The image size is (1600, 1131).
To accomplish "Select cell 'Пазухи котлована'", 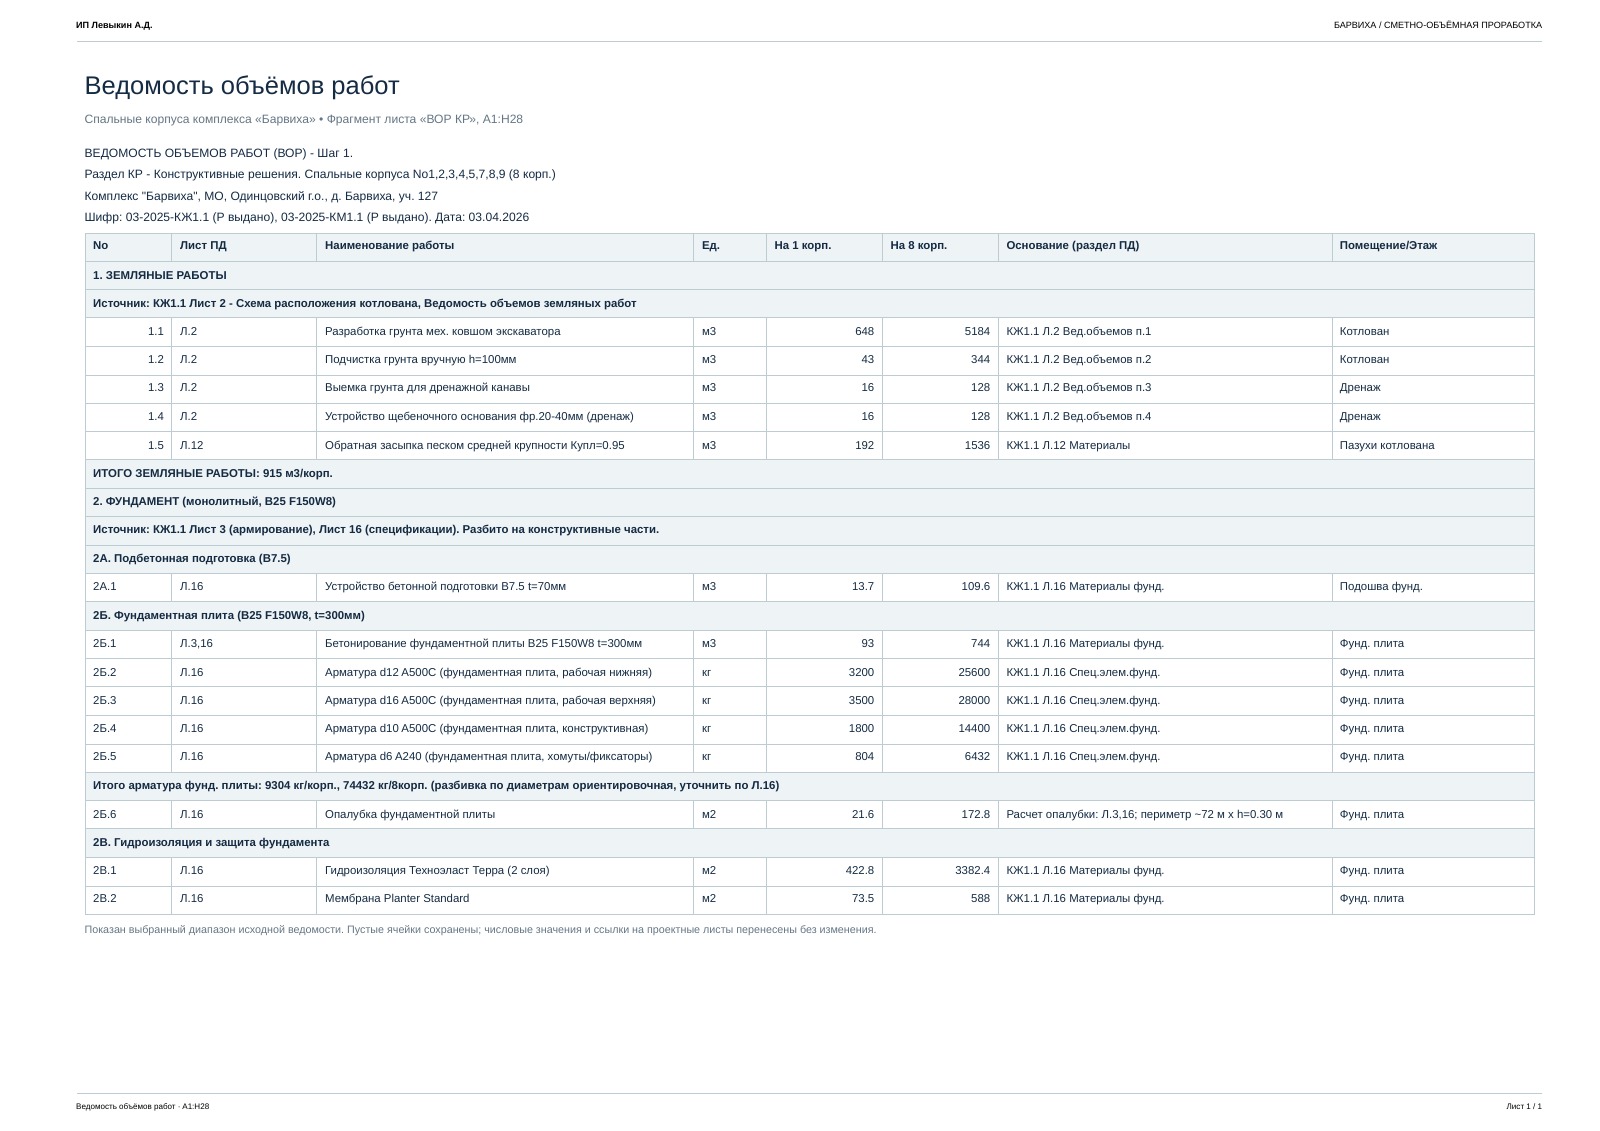I will click(x=1433, y=446).
